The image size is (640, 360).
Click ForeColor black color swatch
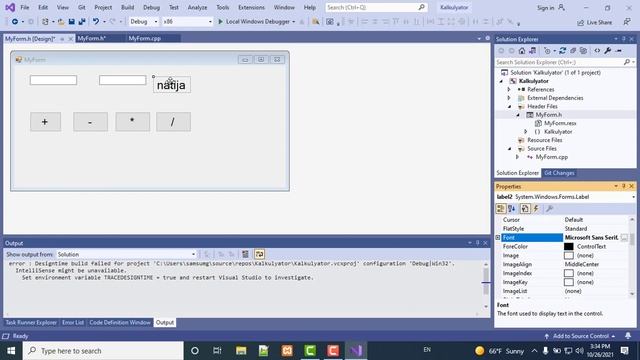(x=569, y=247)
